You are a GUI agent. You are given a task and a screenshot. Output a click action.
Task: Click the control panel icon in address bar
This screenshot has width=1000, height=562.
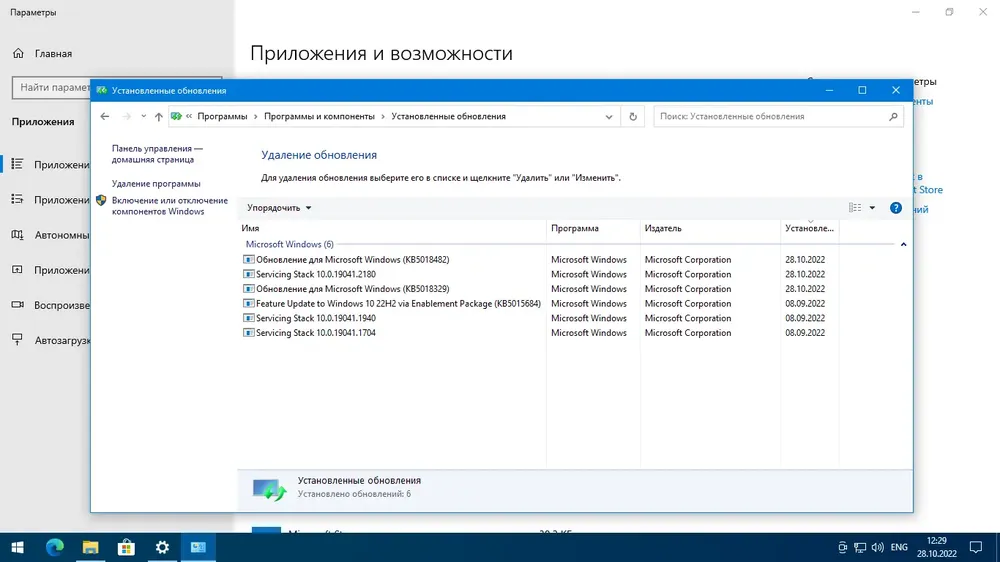pyautogui.click(x=177, y=116)
